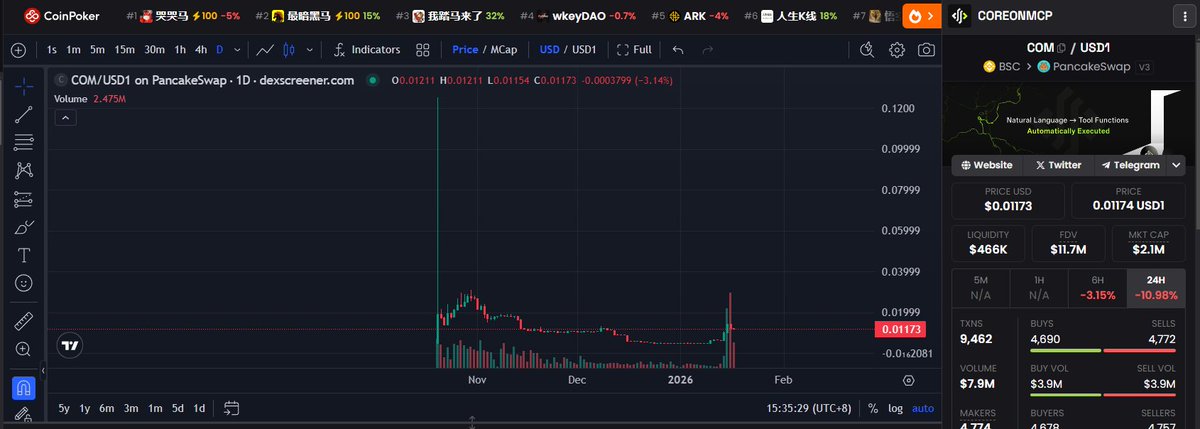
Task: Open the go to date calendar icon
Action: point(231,408)
